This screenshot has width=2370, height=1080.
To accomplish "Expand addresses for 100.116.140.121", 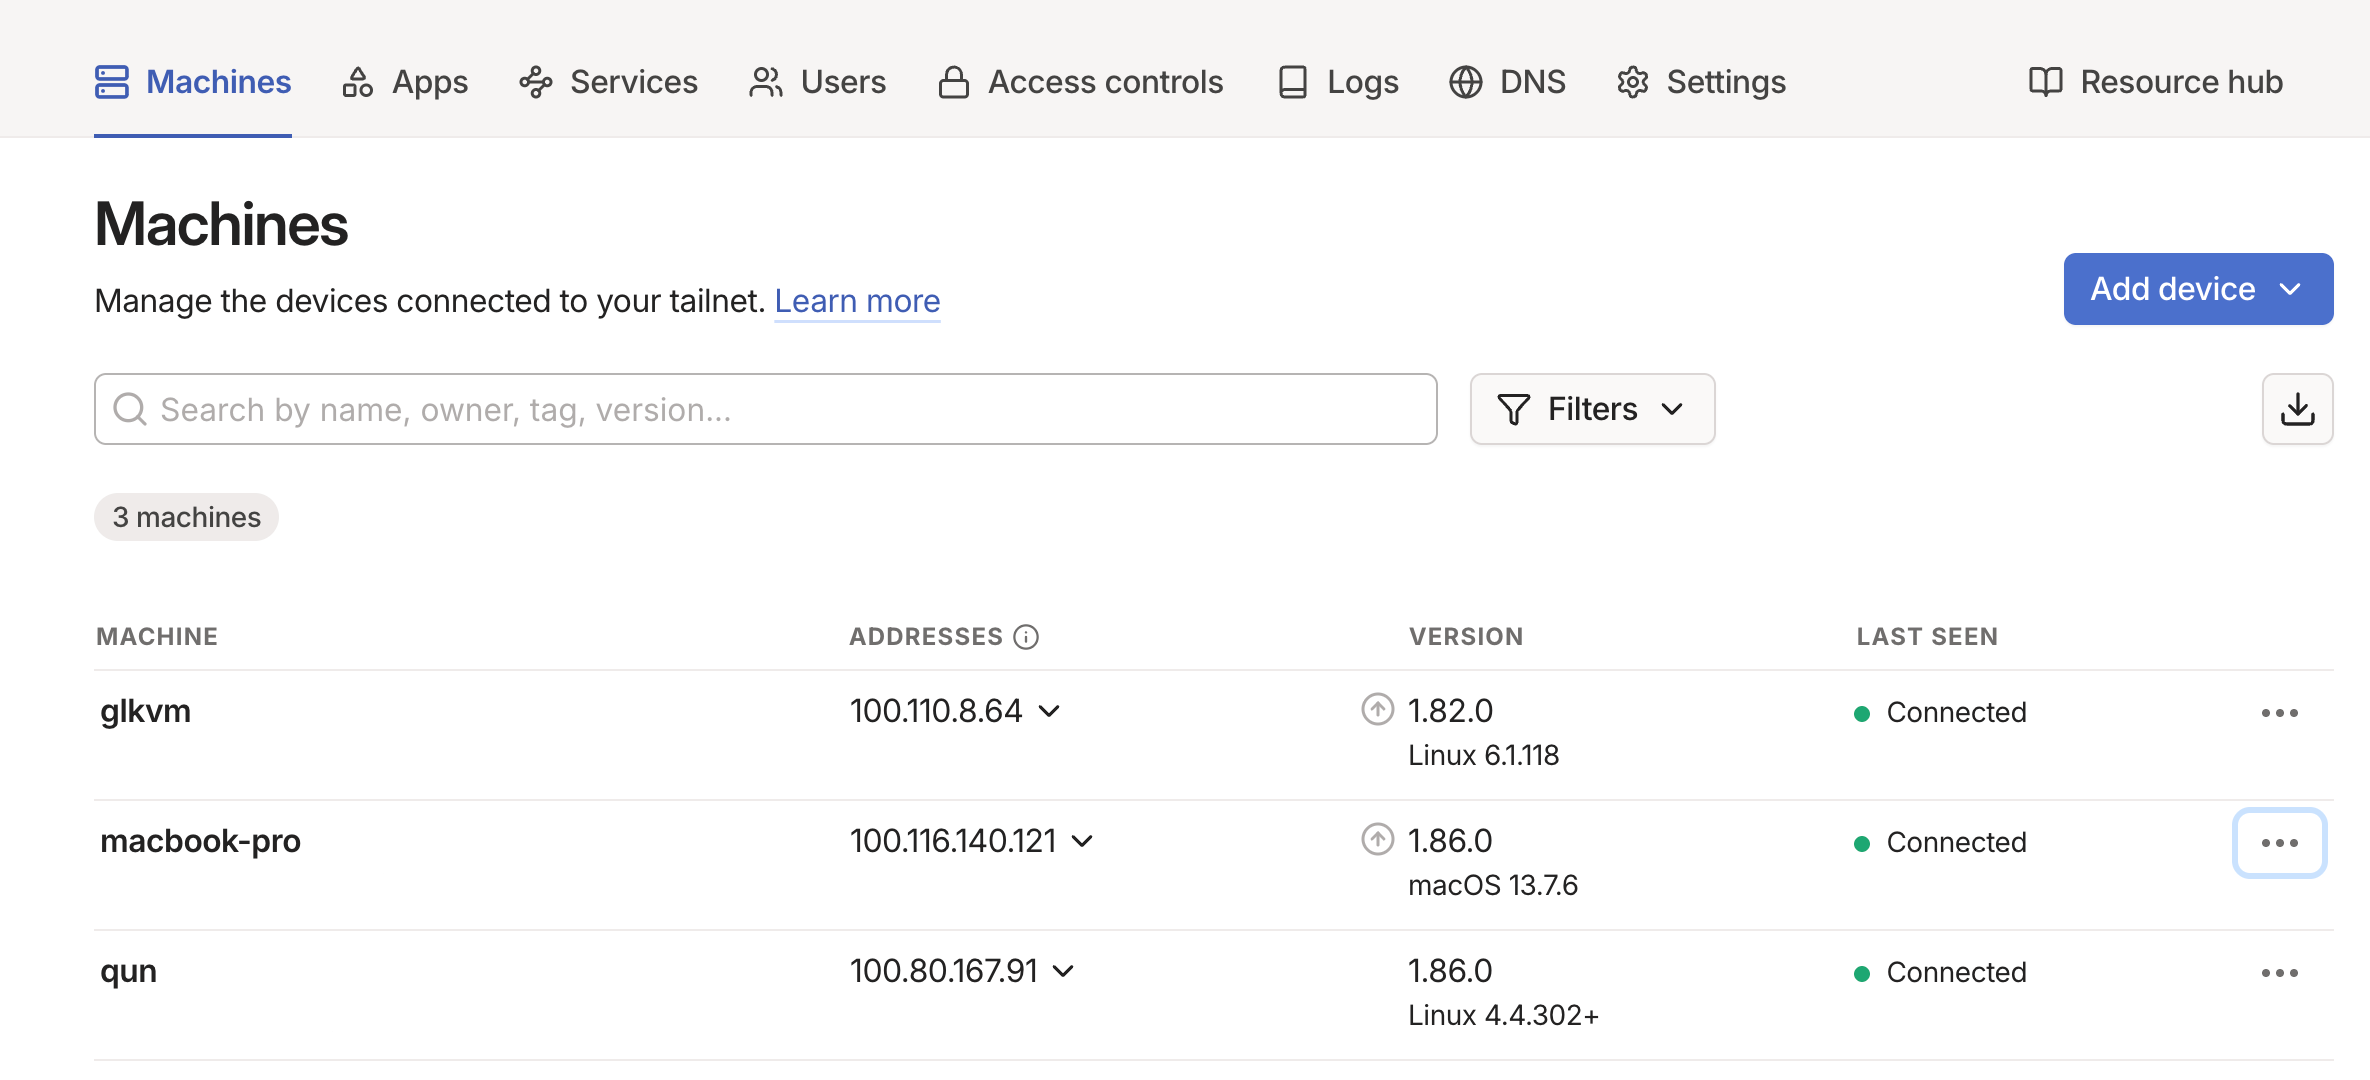I will pyautogui.click(x=1082, y=841).
